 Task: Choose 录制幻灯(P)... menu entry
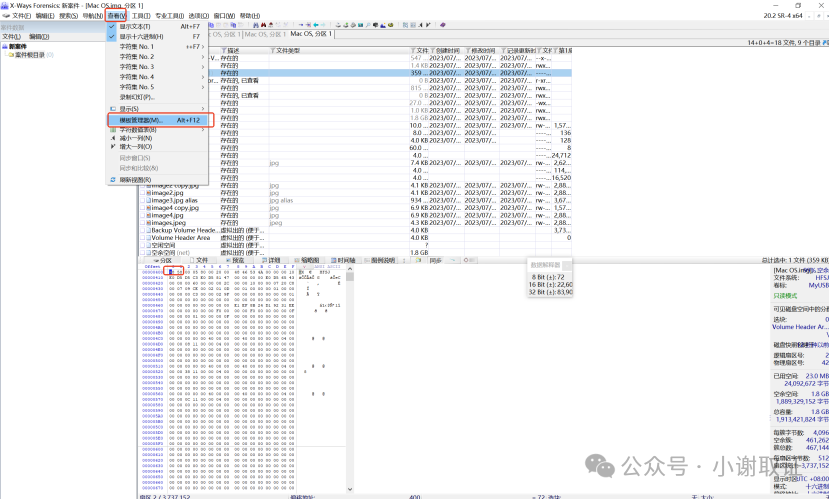157,97
